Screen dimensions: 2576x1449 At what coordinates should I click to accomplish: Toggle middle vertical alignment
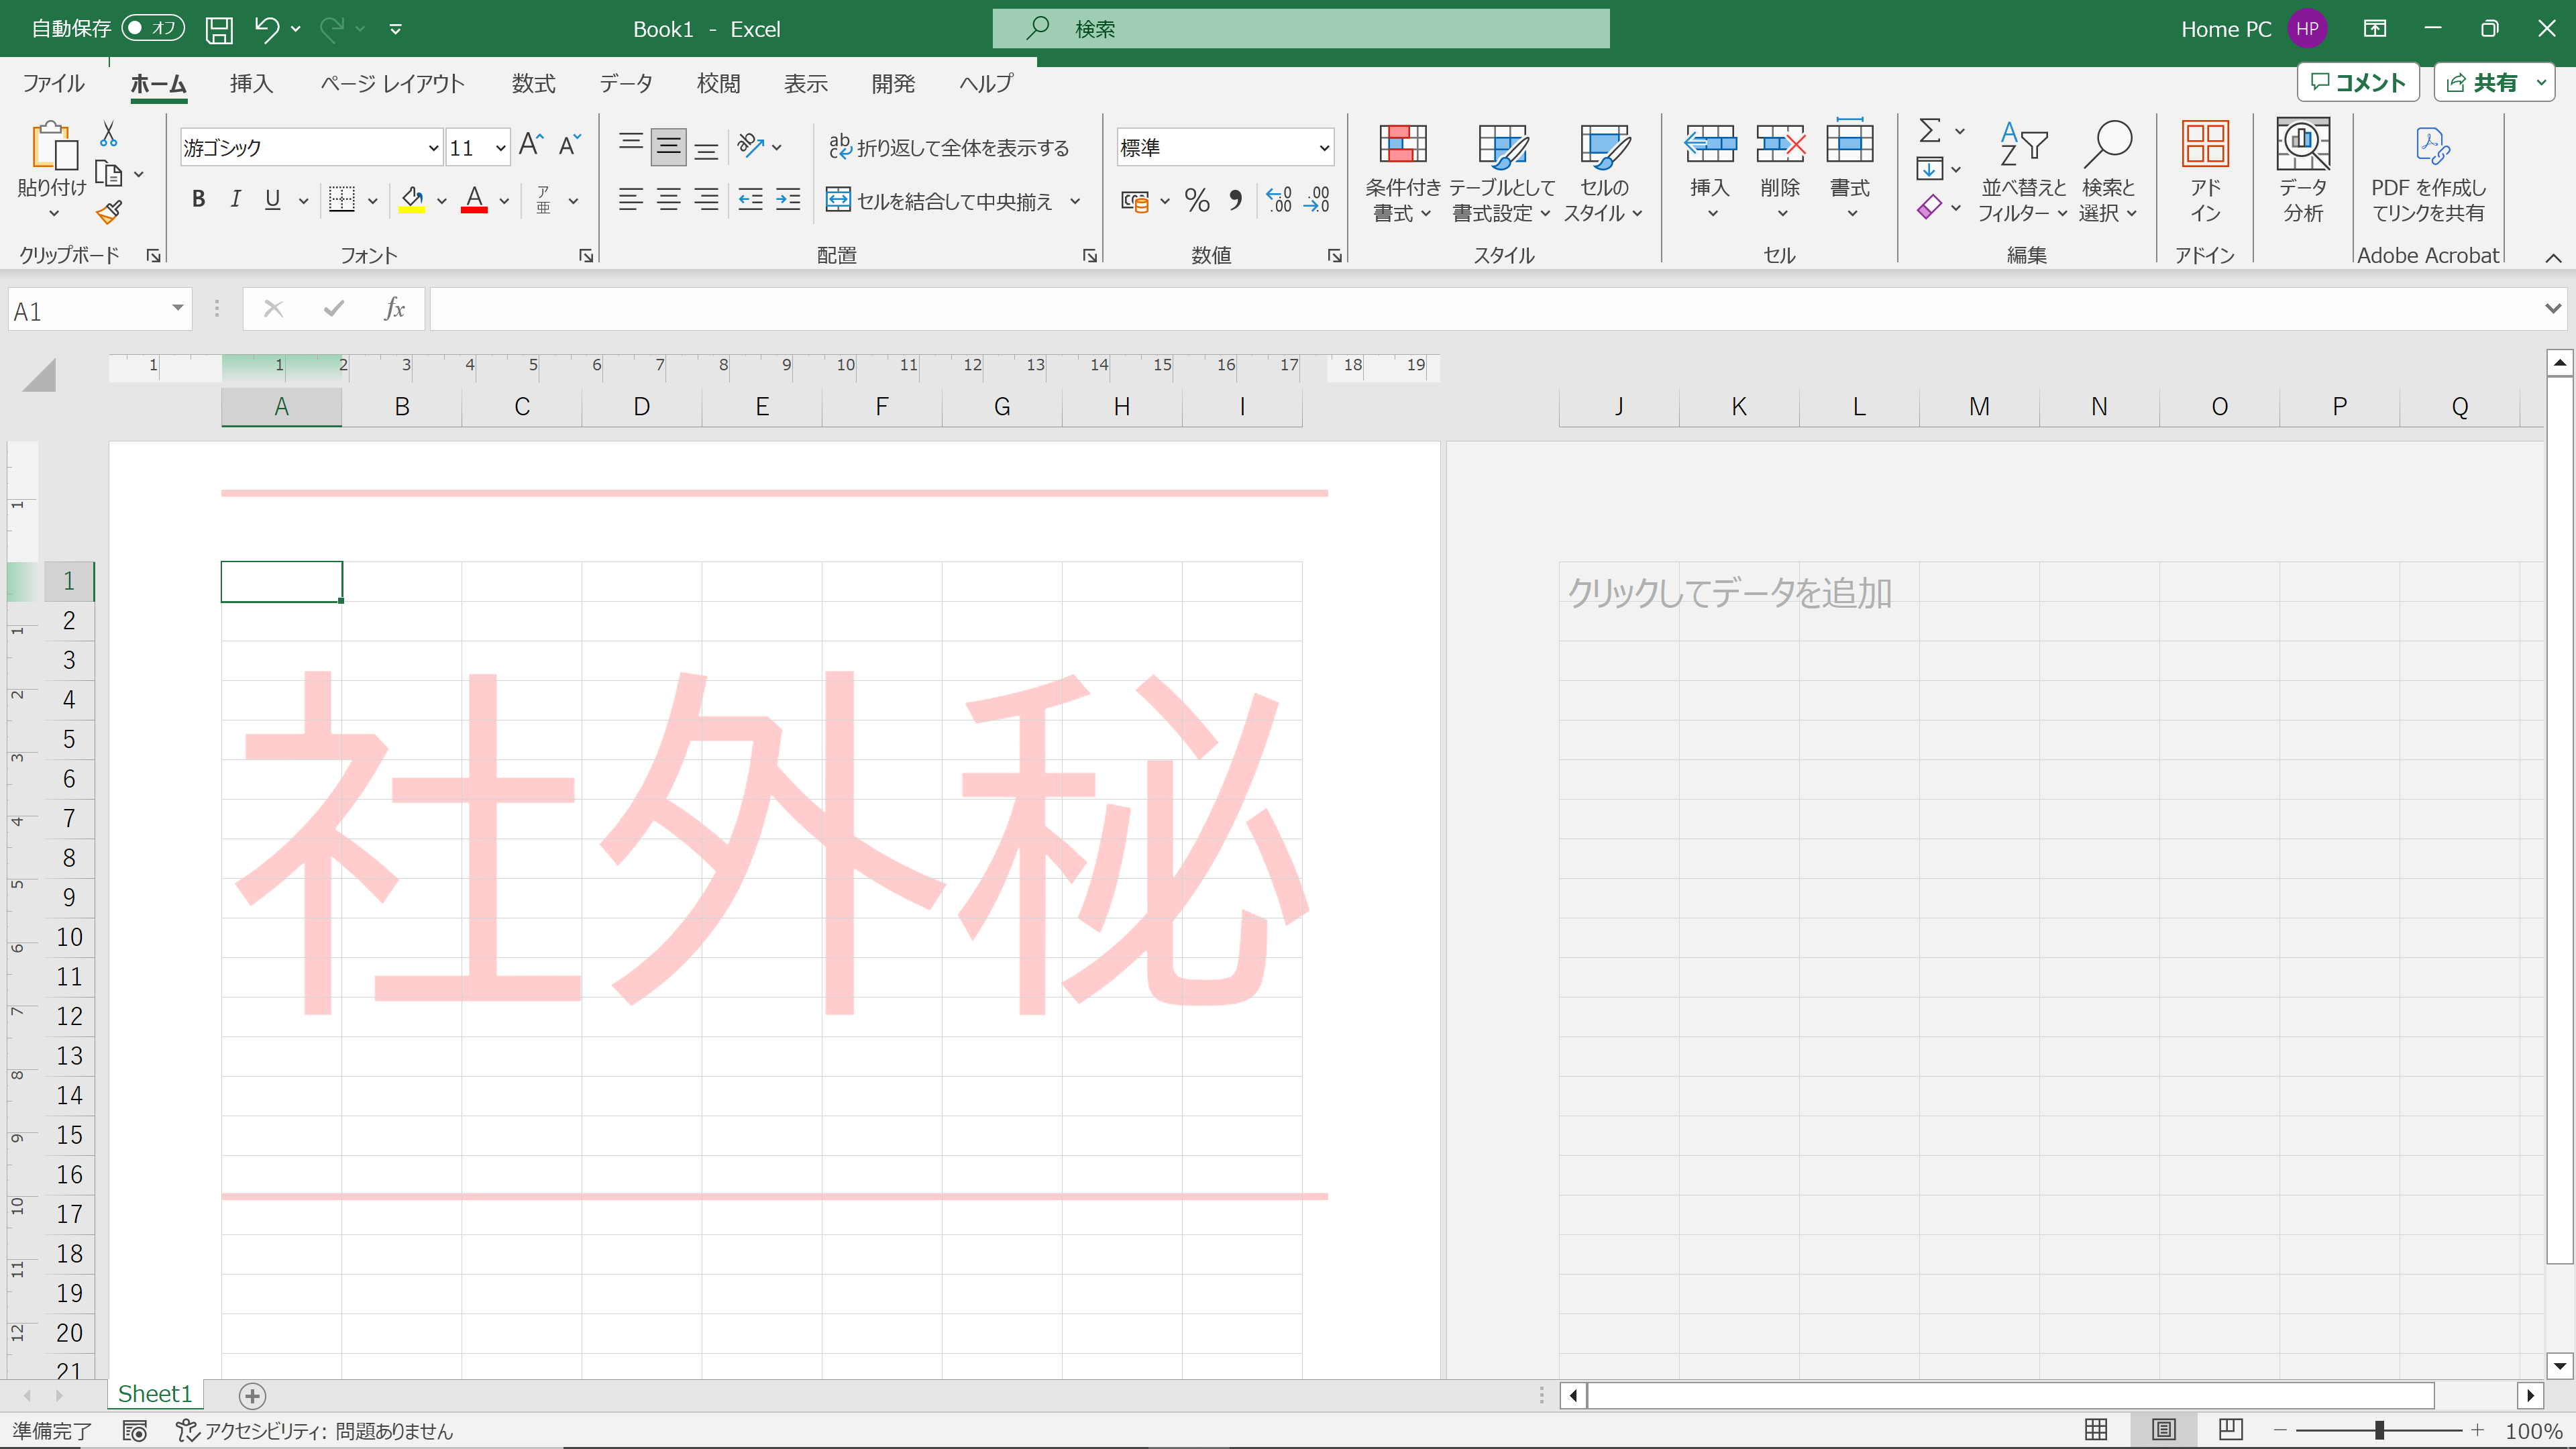pos(668,147)
